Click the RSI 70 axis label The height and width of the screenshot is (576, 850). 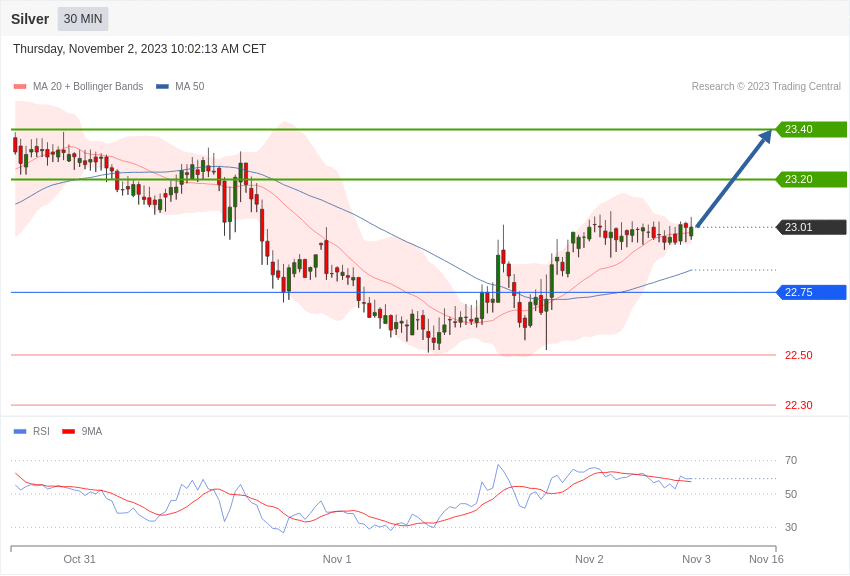click(791, 461)
